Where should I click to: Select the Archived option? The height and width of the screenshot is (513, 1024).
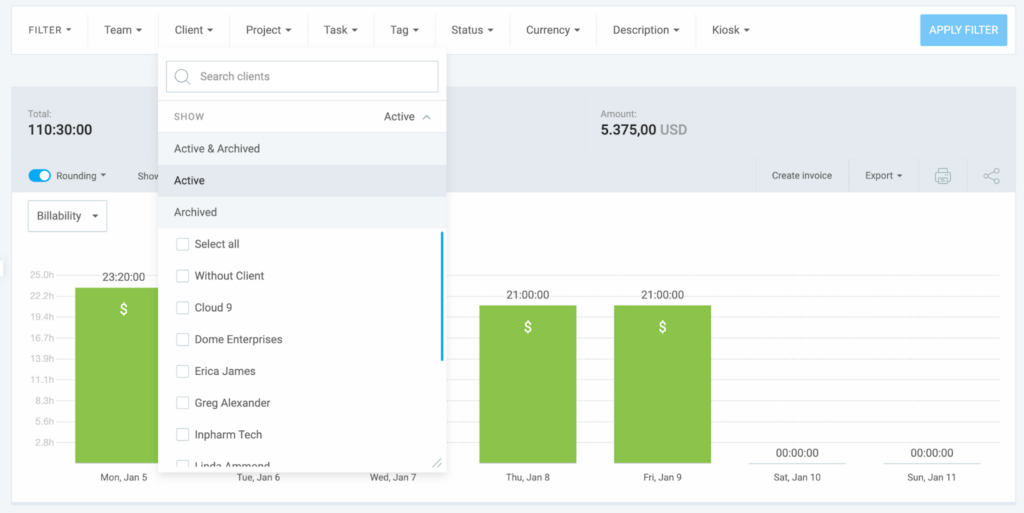196,212
